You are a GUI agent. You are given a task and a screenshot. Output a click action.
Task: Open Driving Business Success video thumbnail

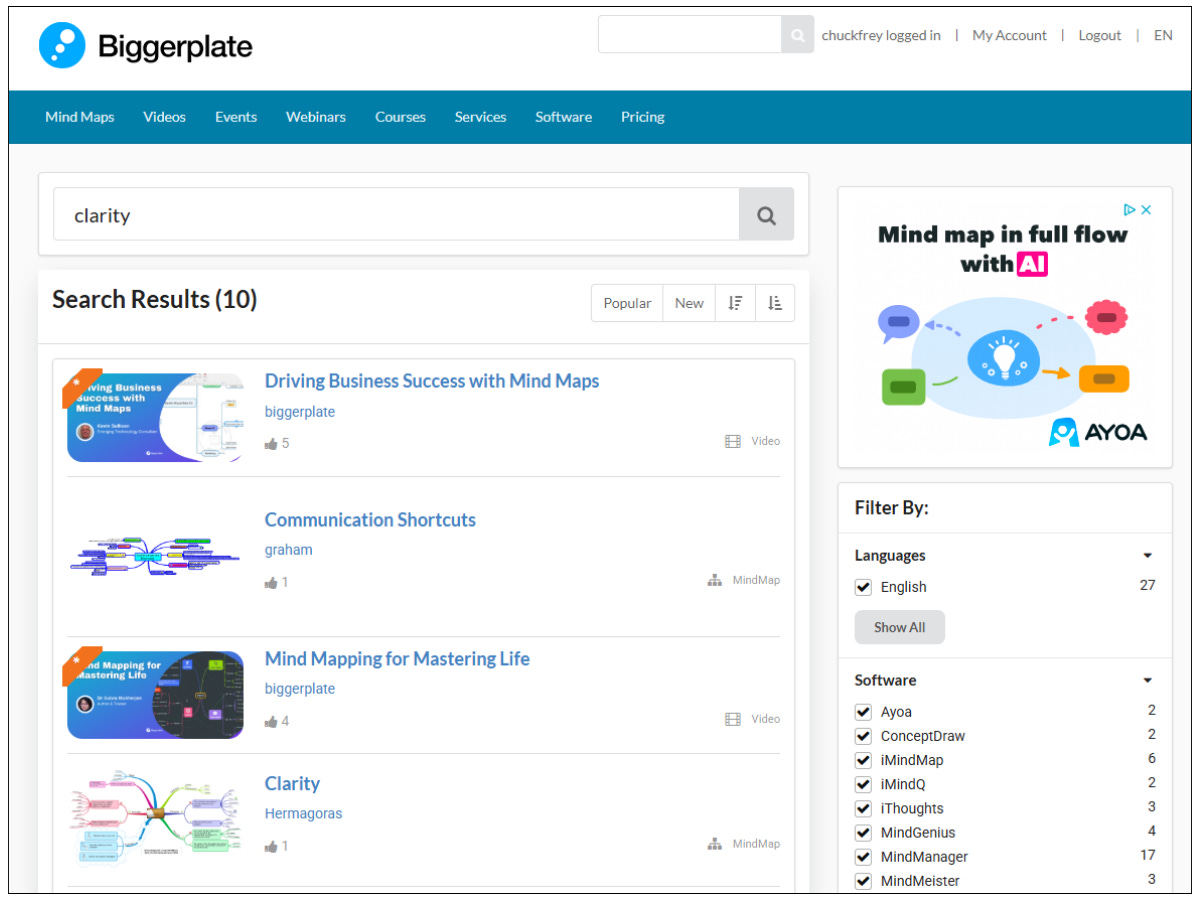click(155, 417)
